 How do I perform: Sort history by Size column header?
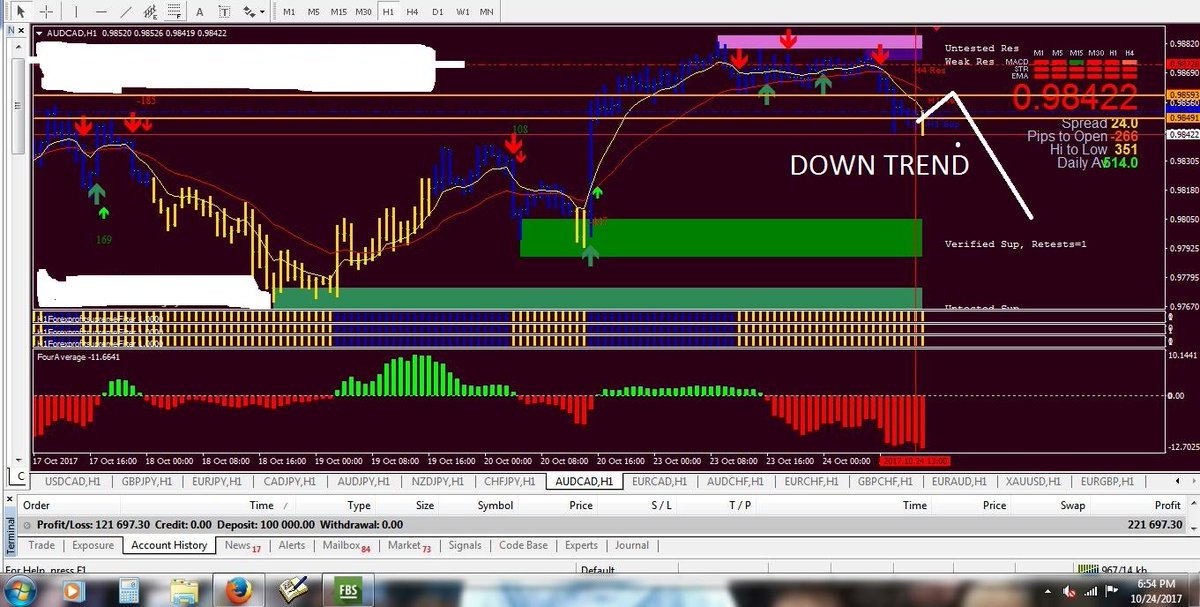[x=425, y=506]
